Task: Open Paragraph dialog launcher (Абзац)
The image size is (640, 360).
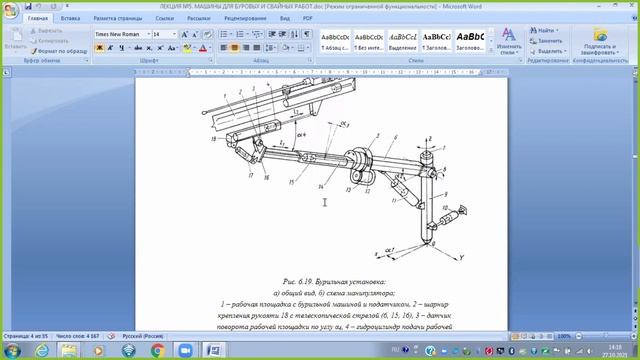Action: [x=310, y=60]
